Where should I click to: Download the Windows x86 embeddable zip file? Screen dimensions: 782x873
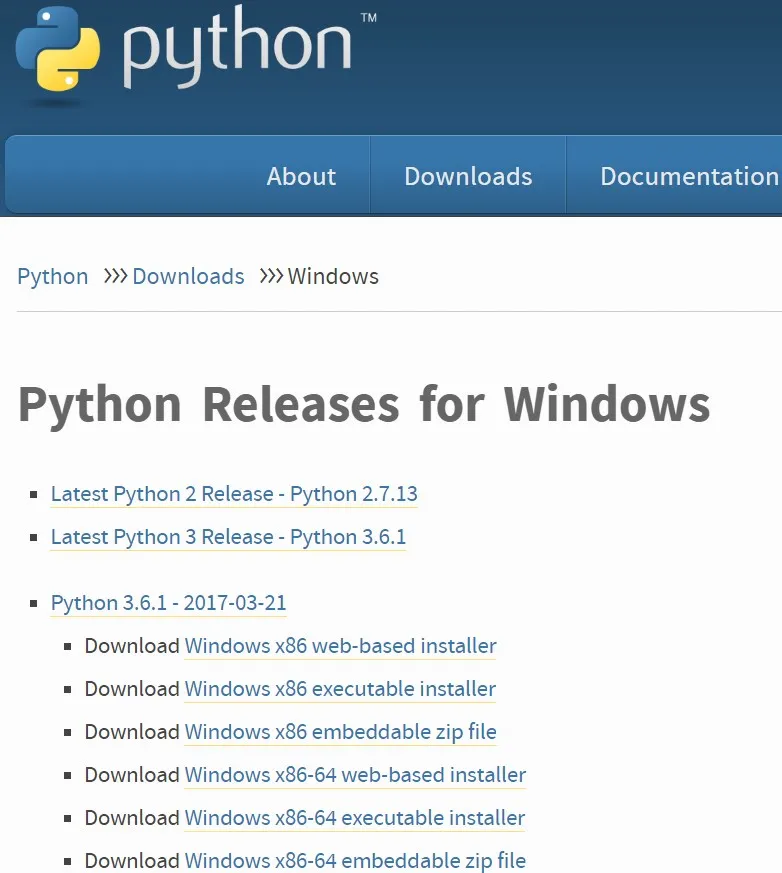click(x=340, y=732)
